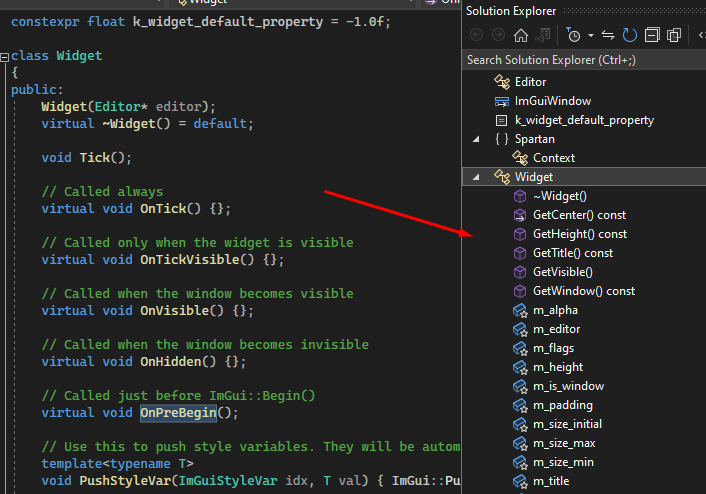
Task: Click the Spartan namespace braces icon
Action: click(502, 139)
